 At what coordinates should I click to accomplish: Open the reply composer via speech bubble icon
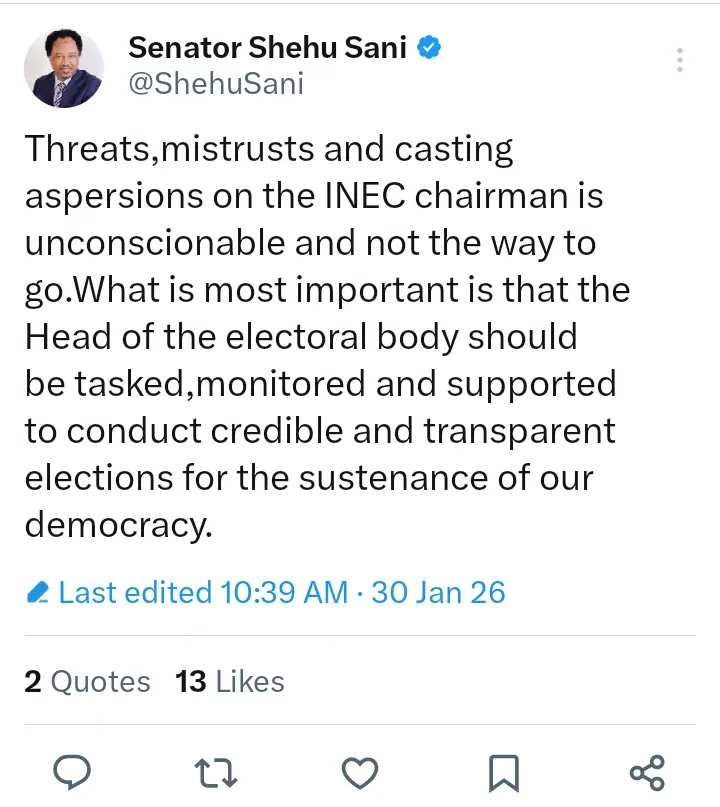(x=71, y=772)
